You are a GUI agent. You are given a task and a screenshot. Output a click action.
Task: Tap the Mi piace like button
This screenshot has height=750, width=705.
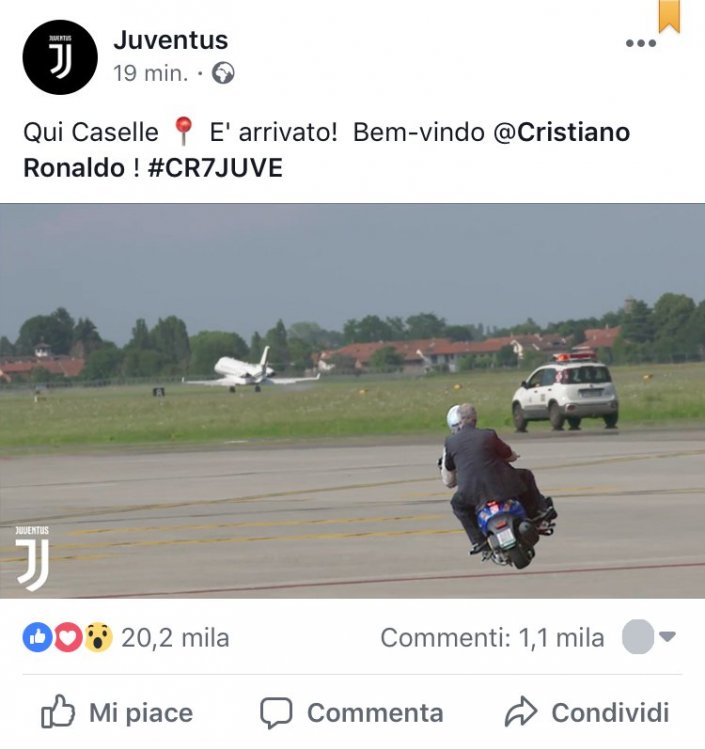117,712
